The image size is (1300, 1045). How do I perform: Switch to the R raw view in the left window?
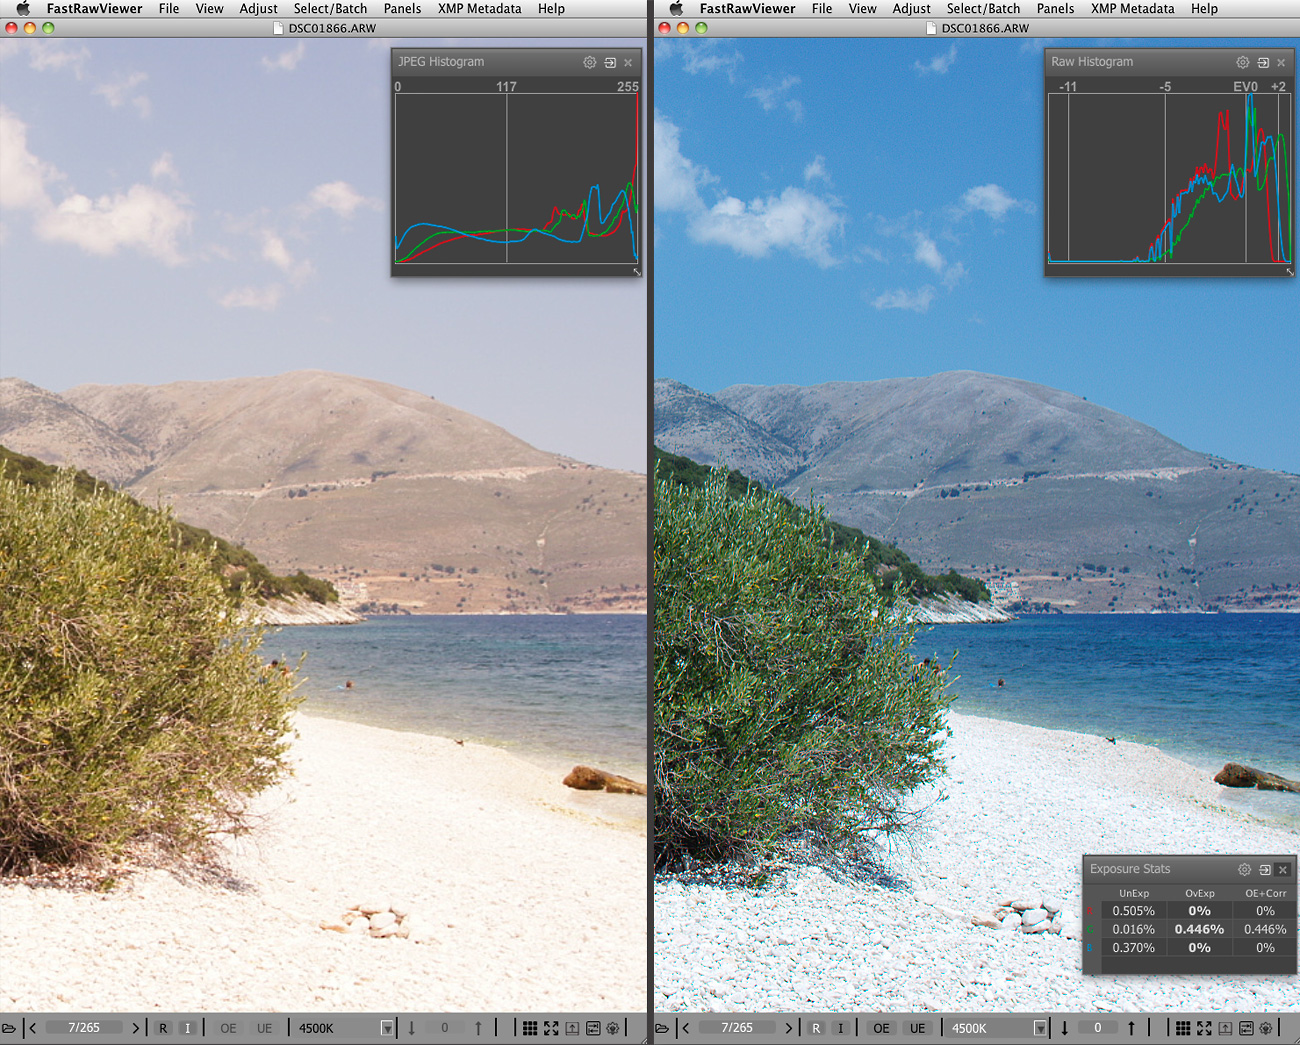(x=163, y=1028)
